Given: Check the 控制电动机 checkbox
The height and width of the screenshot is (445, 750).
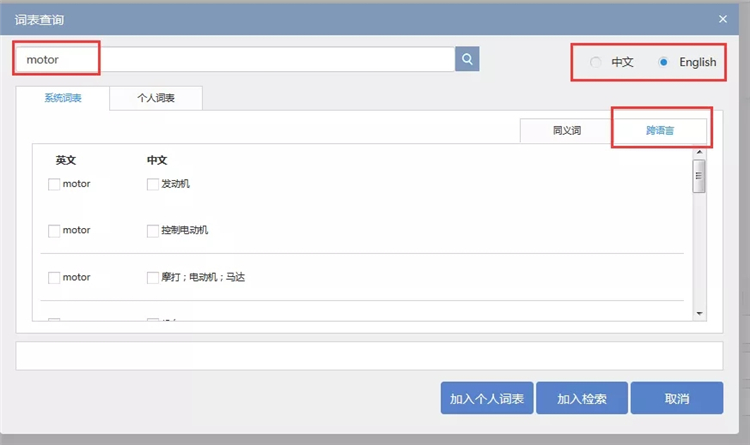Looking at the screenshot, I should tap(153, 231).
